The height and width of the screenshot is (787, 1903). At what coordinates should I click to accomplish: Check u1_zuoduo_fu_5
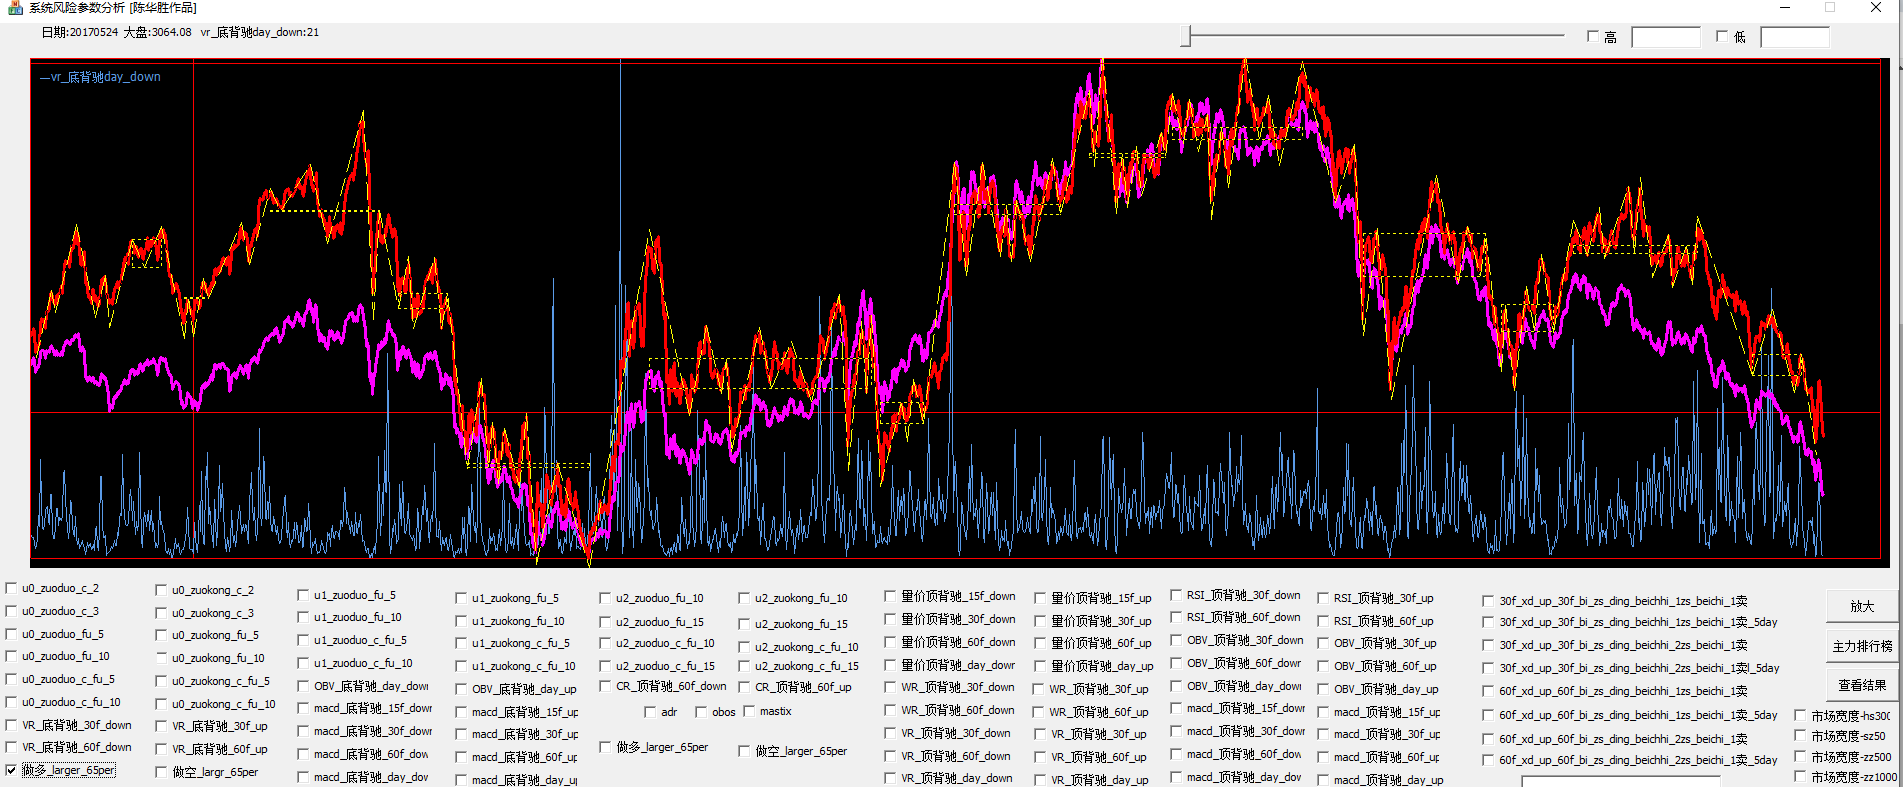303,595
